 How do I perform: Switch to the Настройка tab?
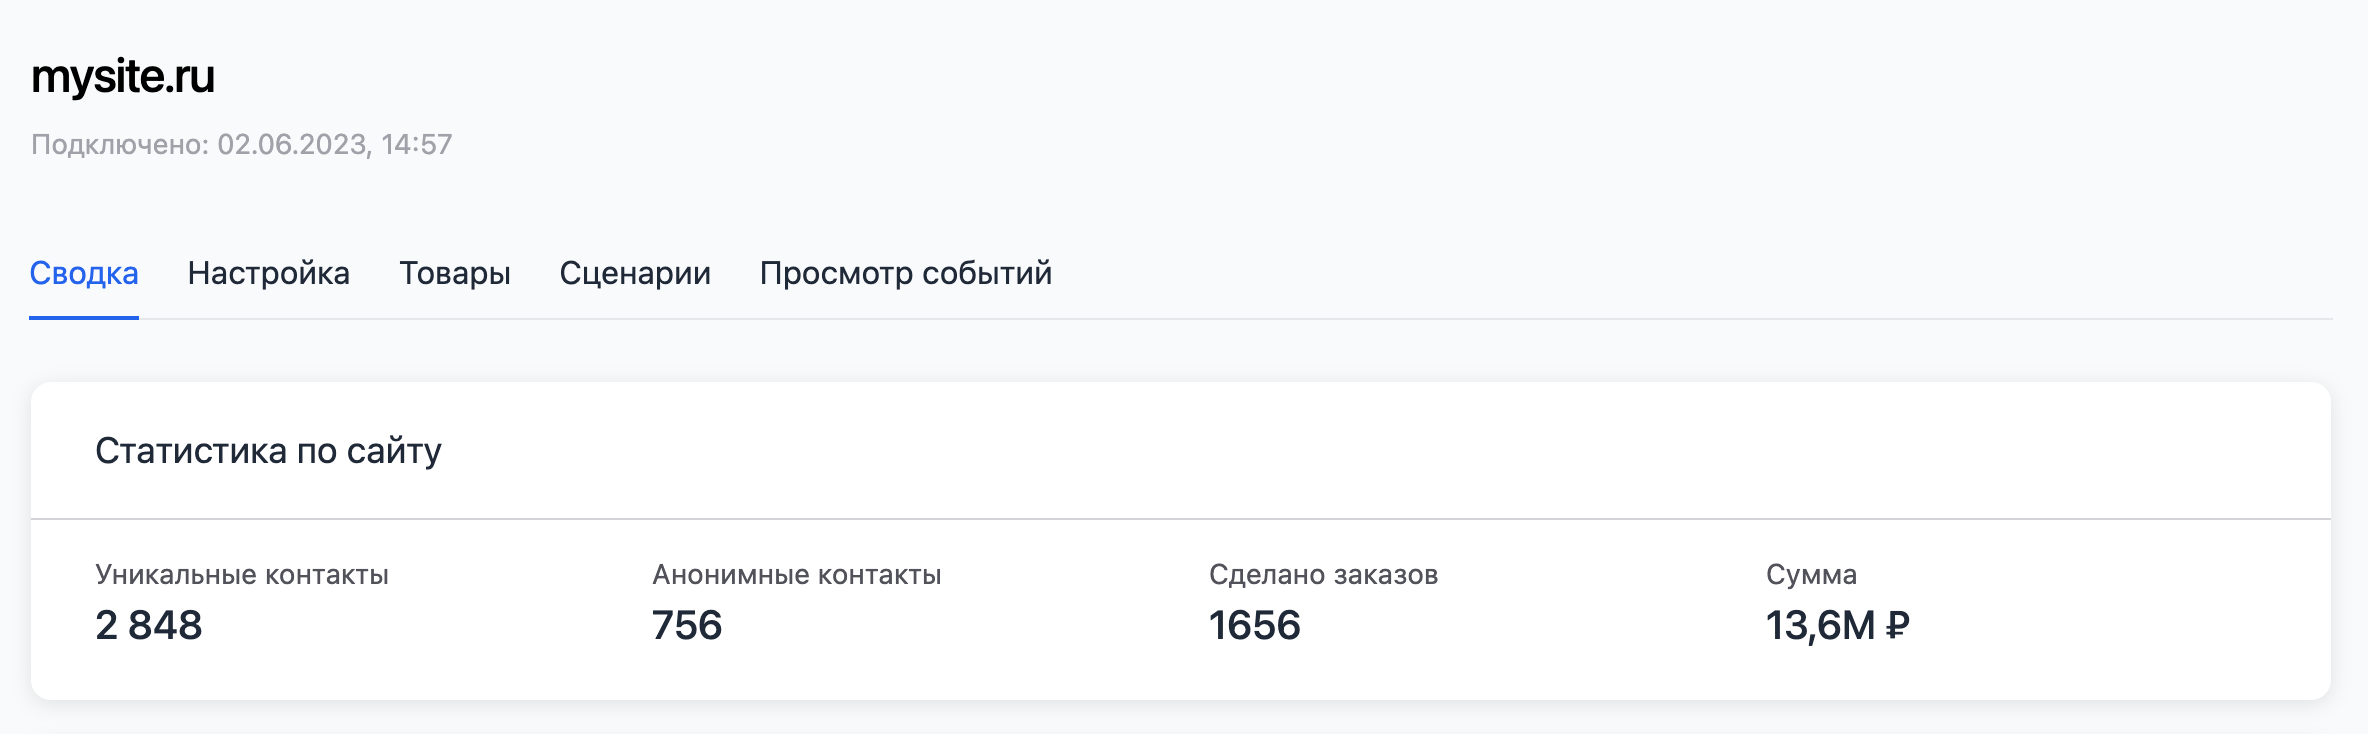[268, 272]
